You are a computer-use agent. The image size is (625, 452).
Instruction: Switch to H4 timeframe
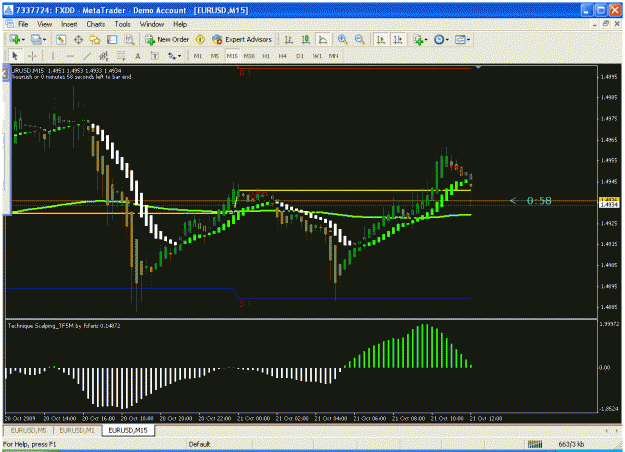click(283, 56)
